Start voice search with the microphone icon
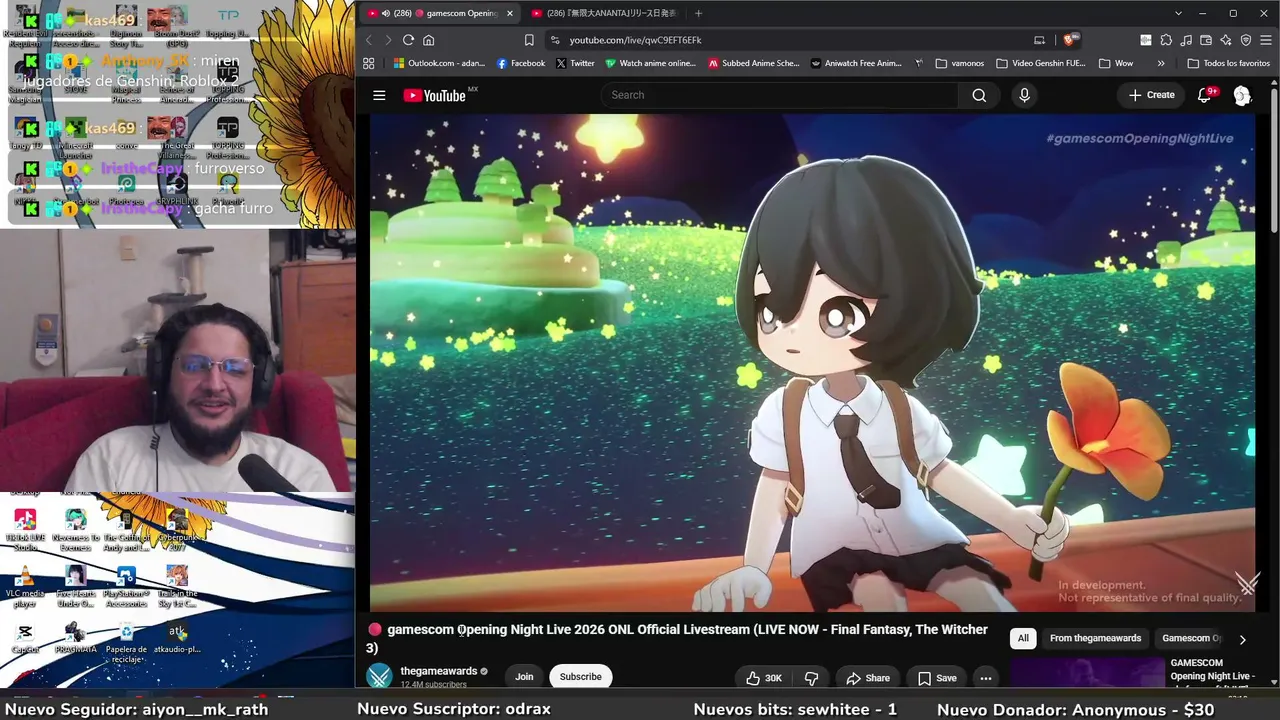 point(1024,95)
